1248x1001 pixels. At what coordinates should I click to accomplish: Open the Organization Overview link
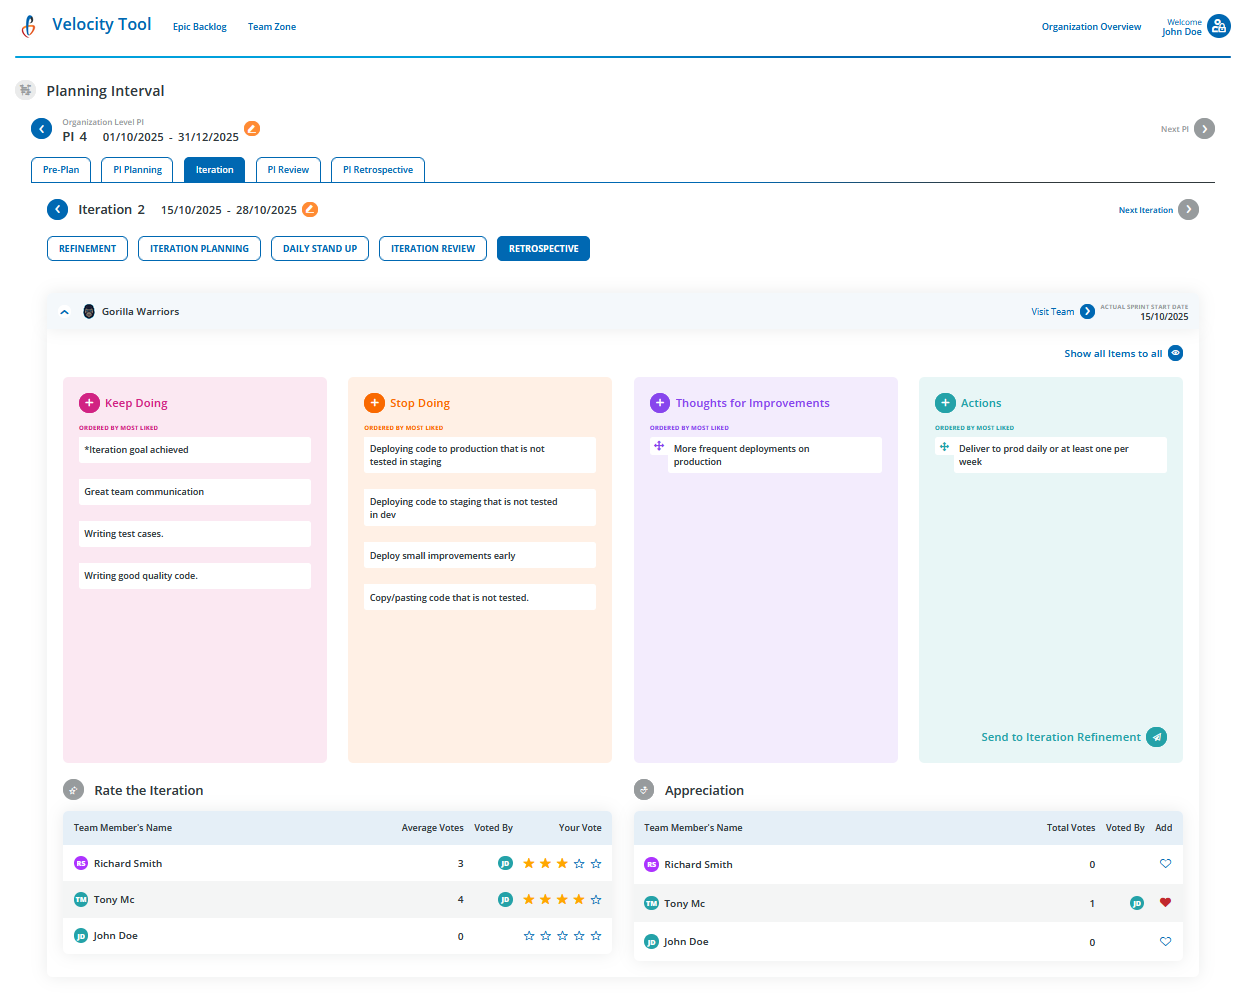[x=1091, y=27]
